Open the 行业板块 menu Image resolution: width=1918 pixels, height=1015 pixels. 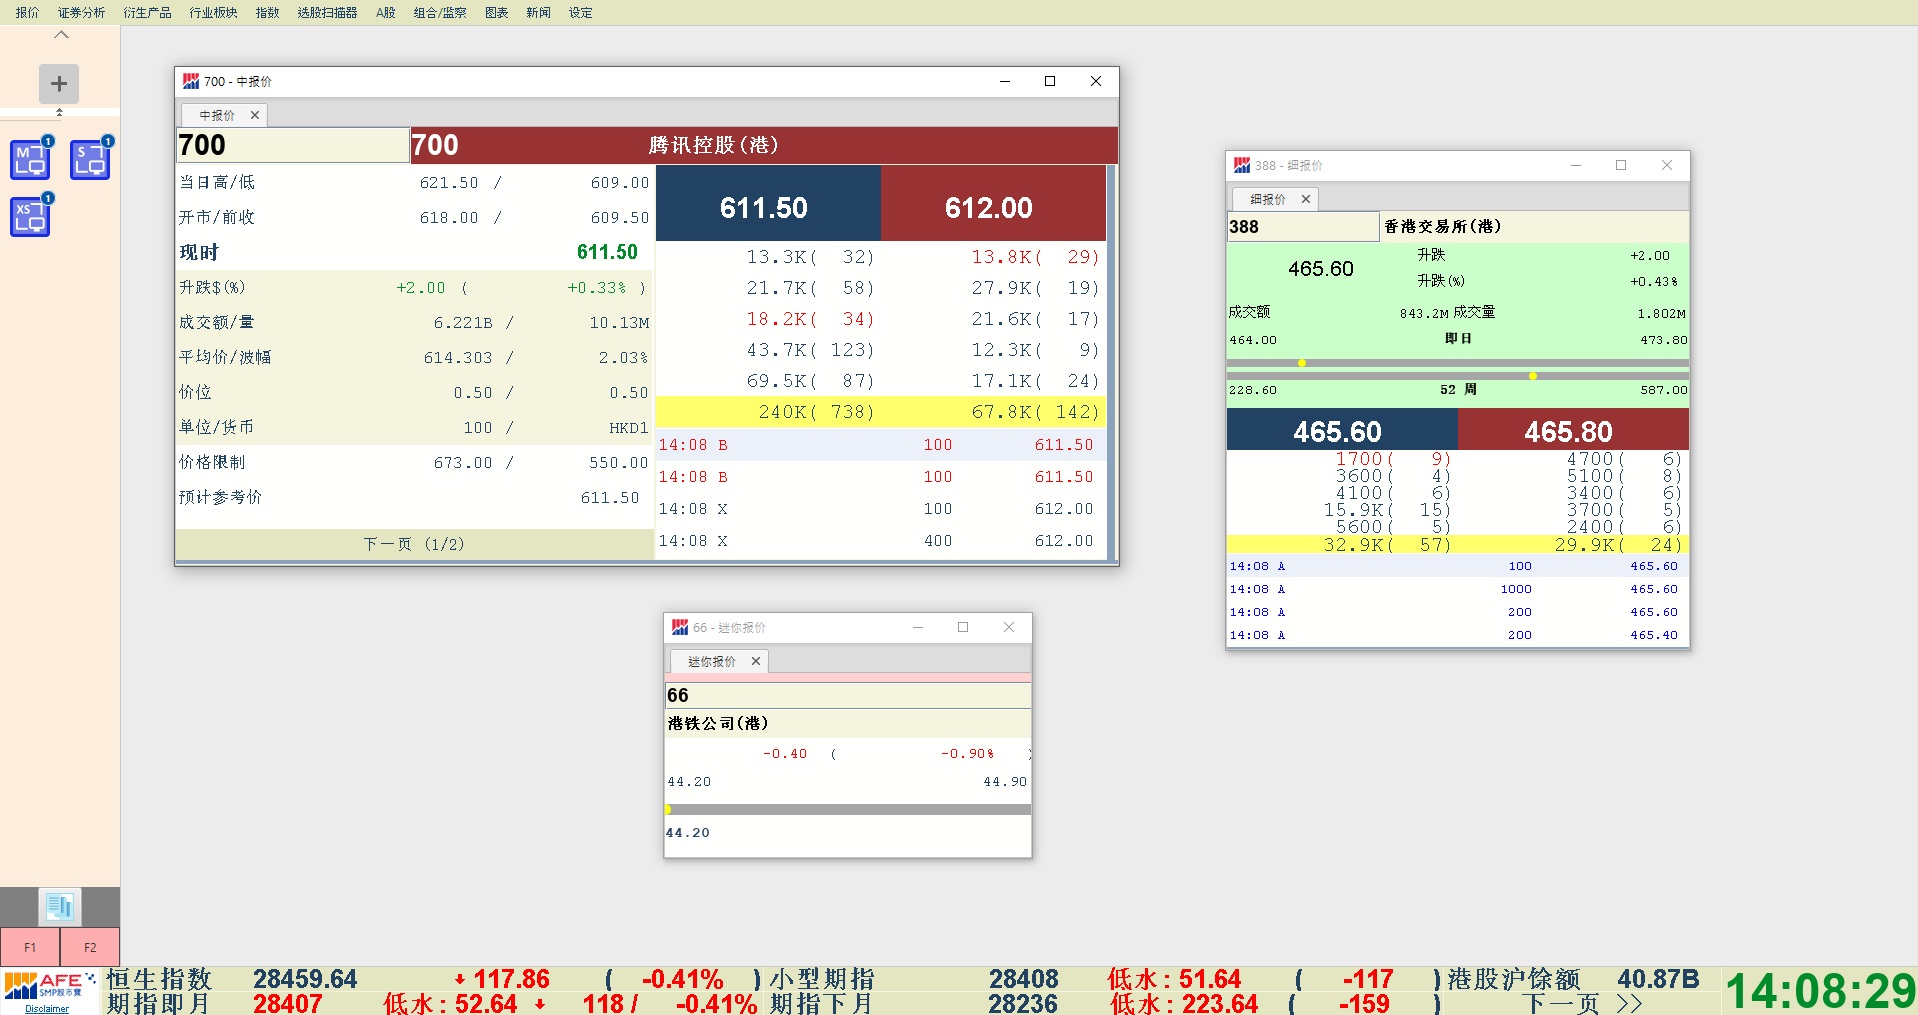click(x=213, y=12)
